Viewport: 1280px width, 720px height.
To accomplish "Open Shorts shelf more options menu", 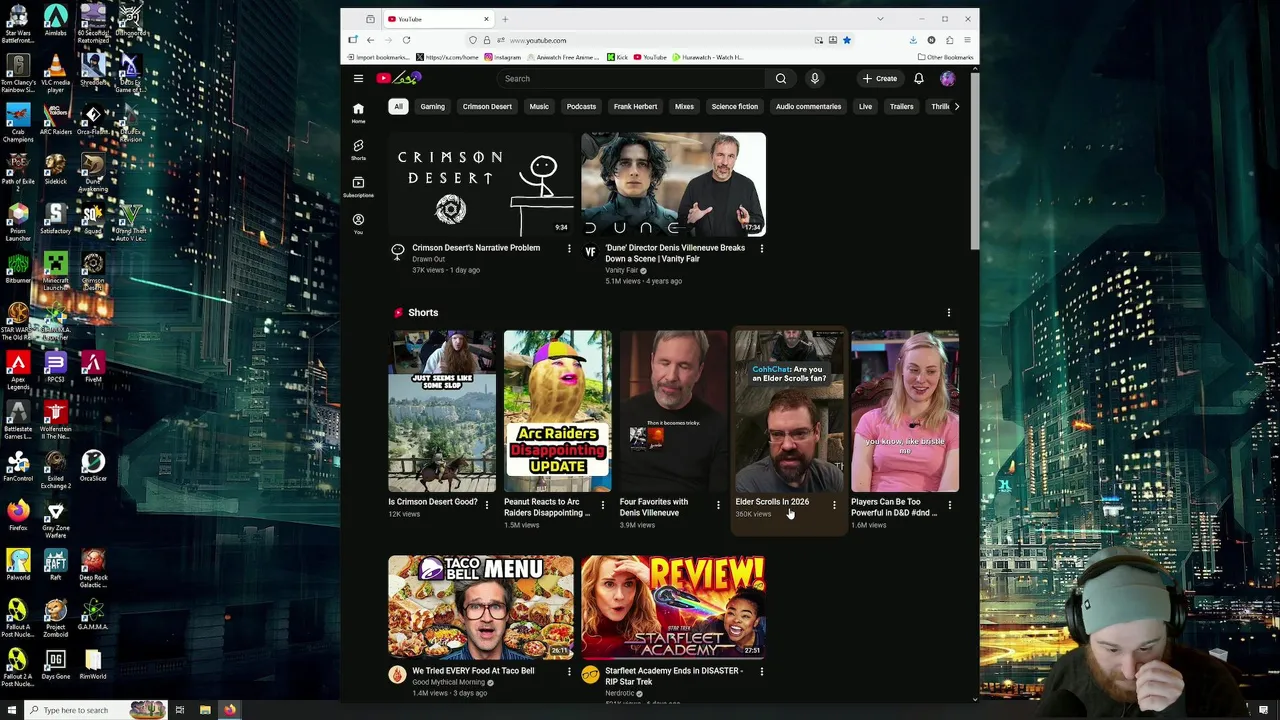I will click(949, 313).
